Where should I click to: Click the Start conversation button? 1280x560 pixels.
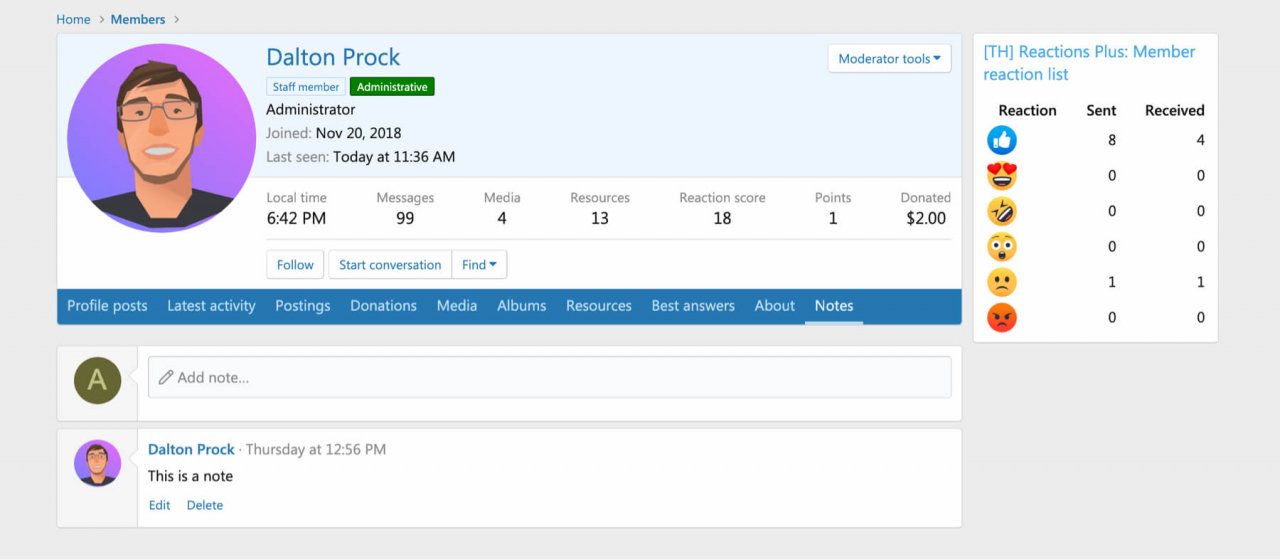pos(390,265)
